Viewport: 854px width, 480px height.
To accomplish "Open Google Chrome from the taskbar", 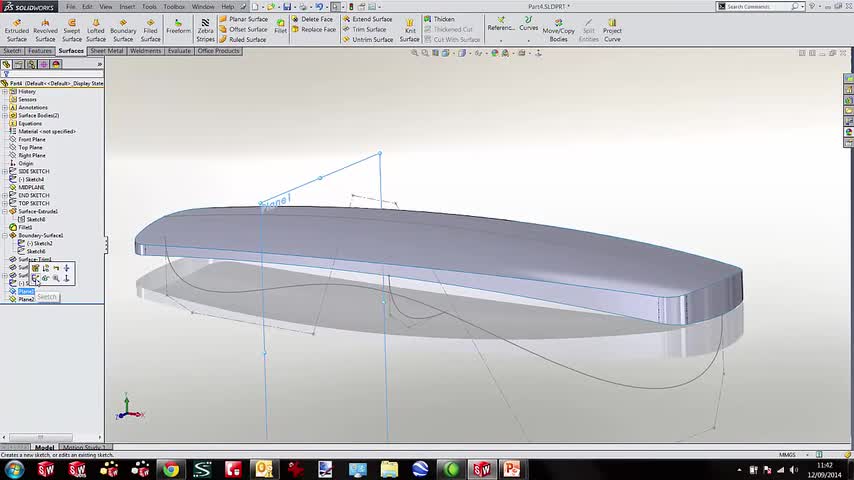I will tap(170, 469).
